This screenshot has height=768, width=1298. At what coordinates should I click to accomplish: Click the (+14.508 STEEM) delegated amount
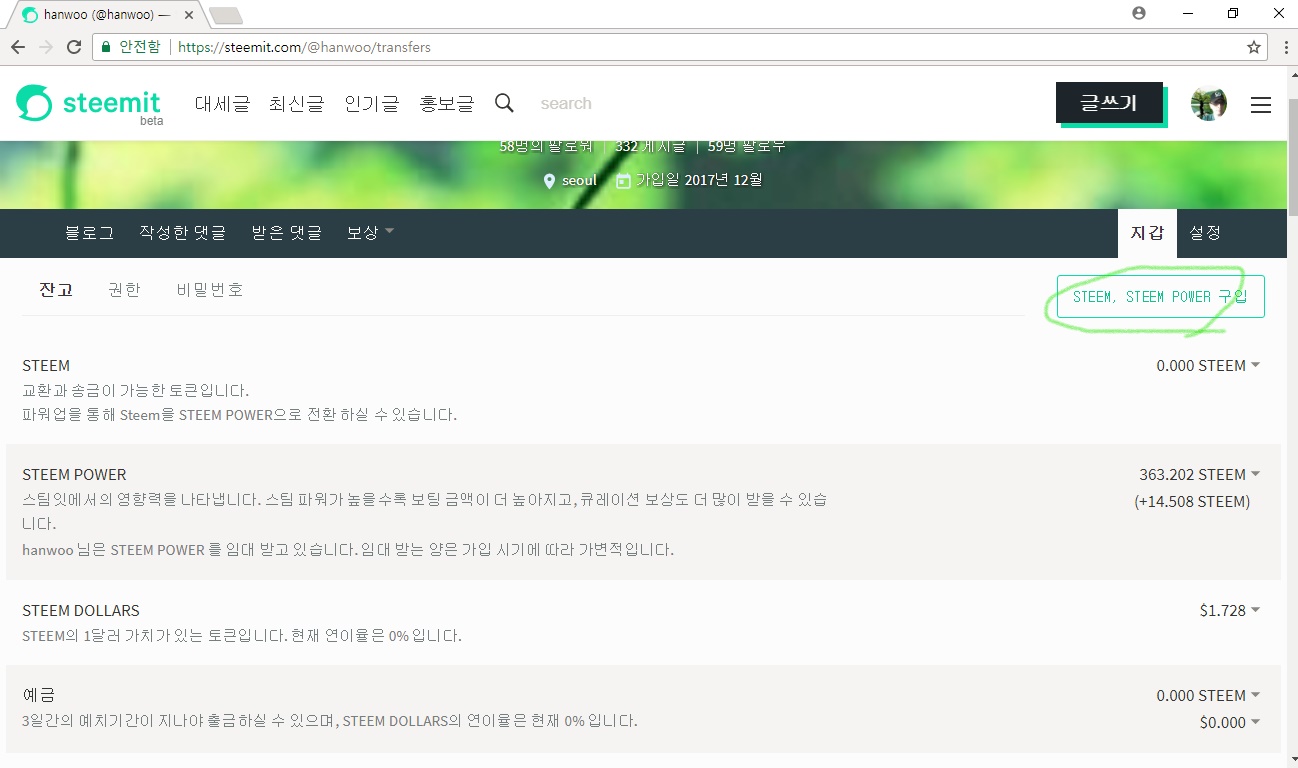(x=1192, y=501)
